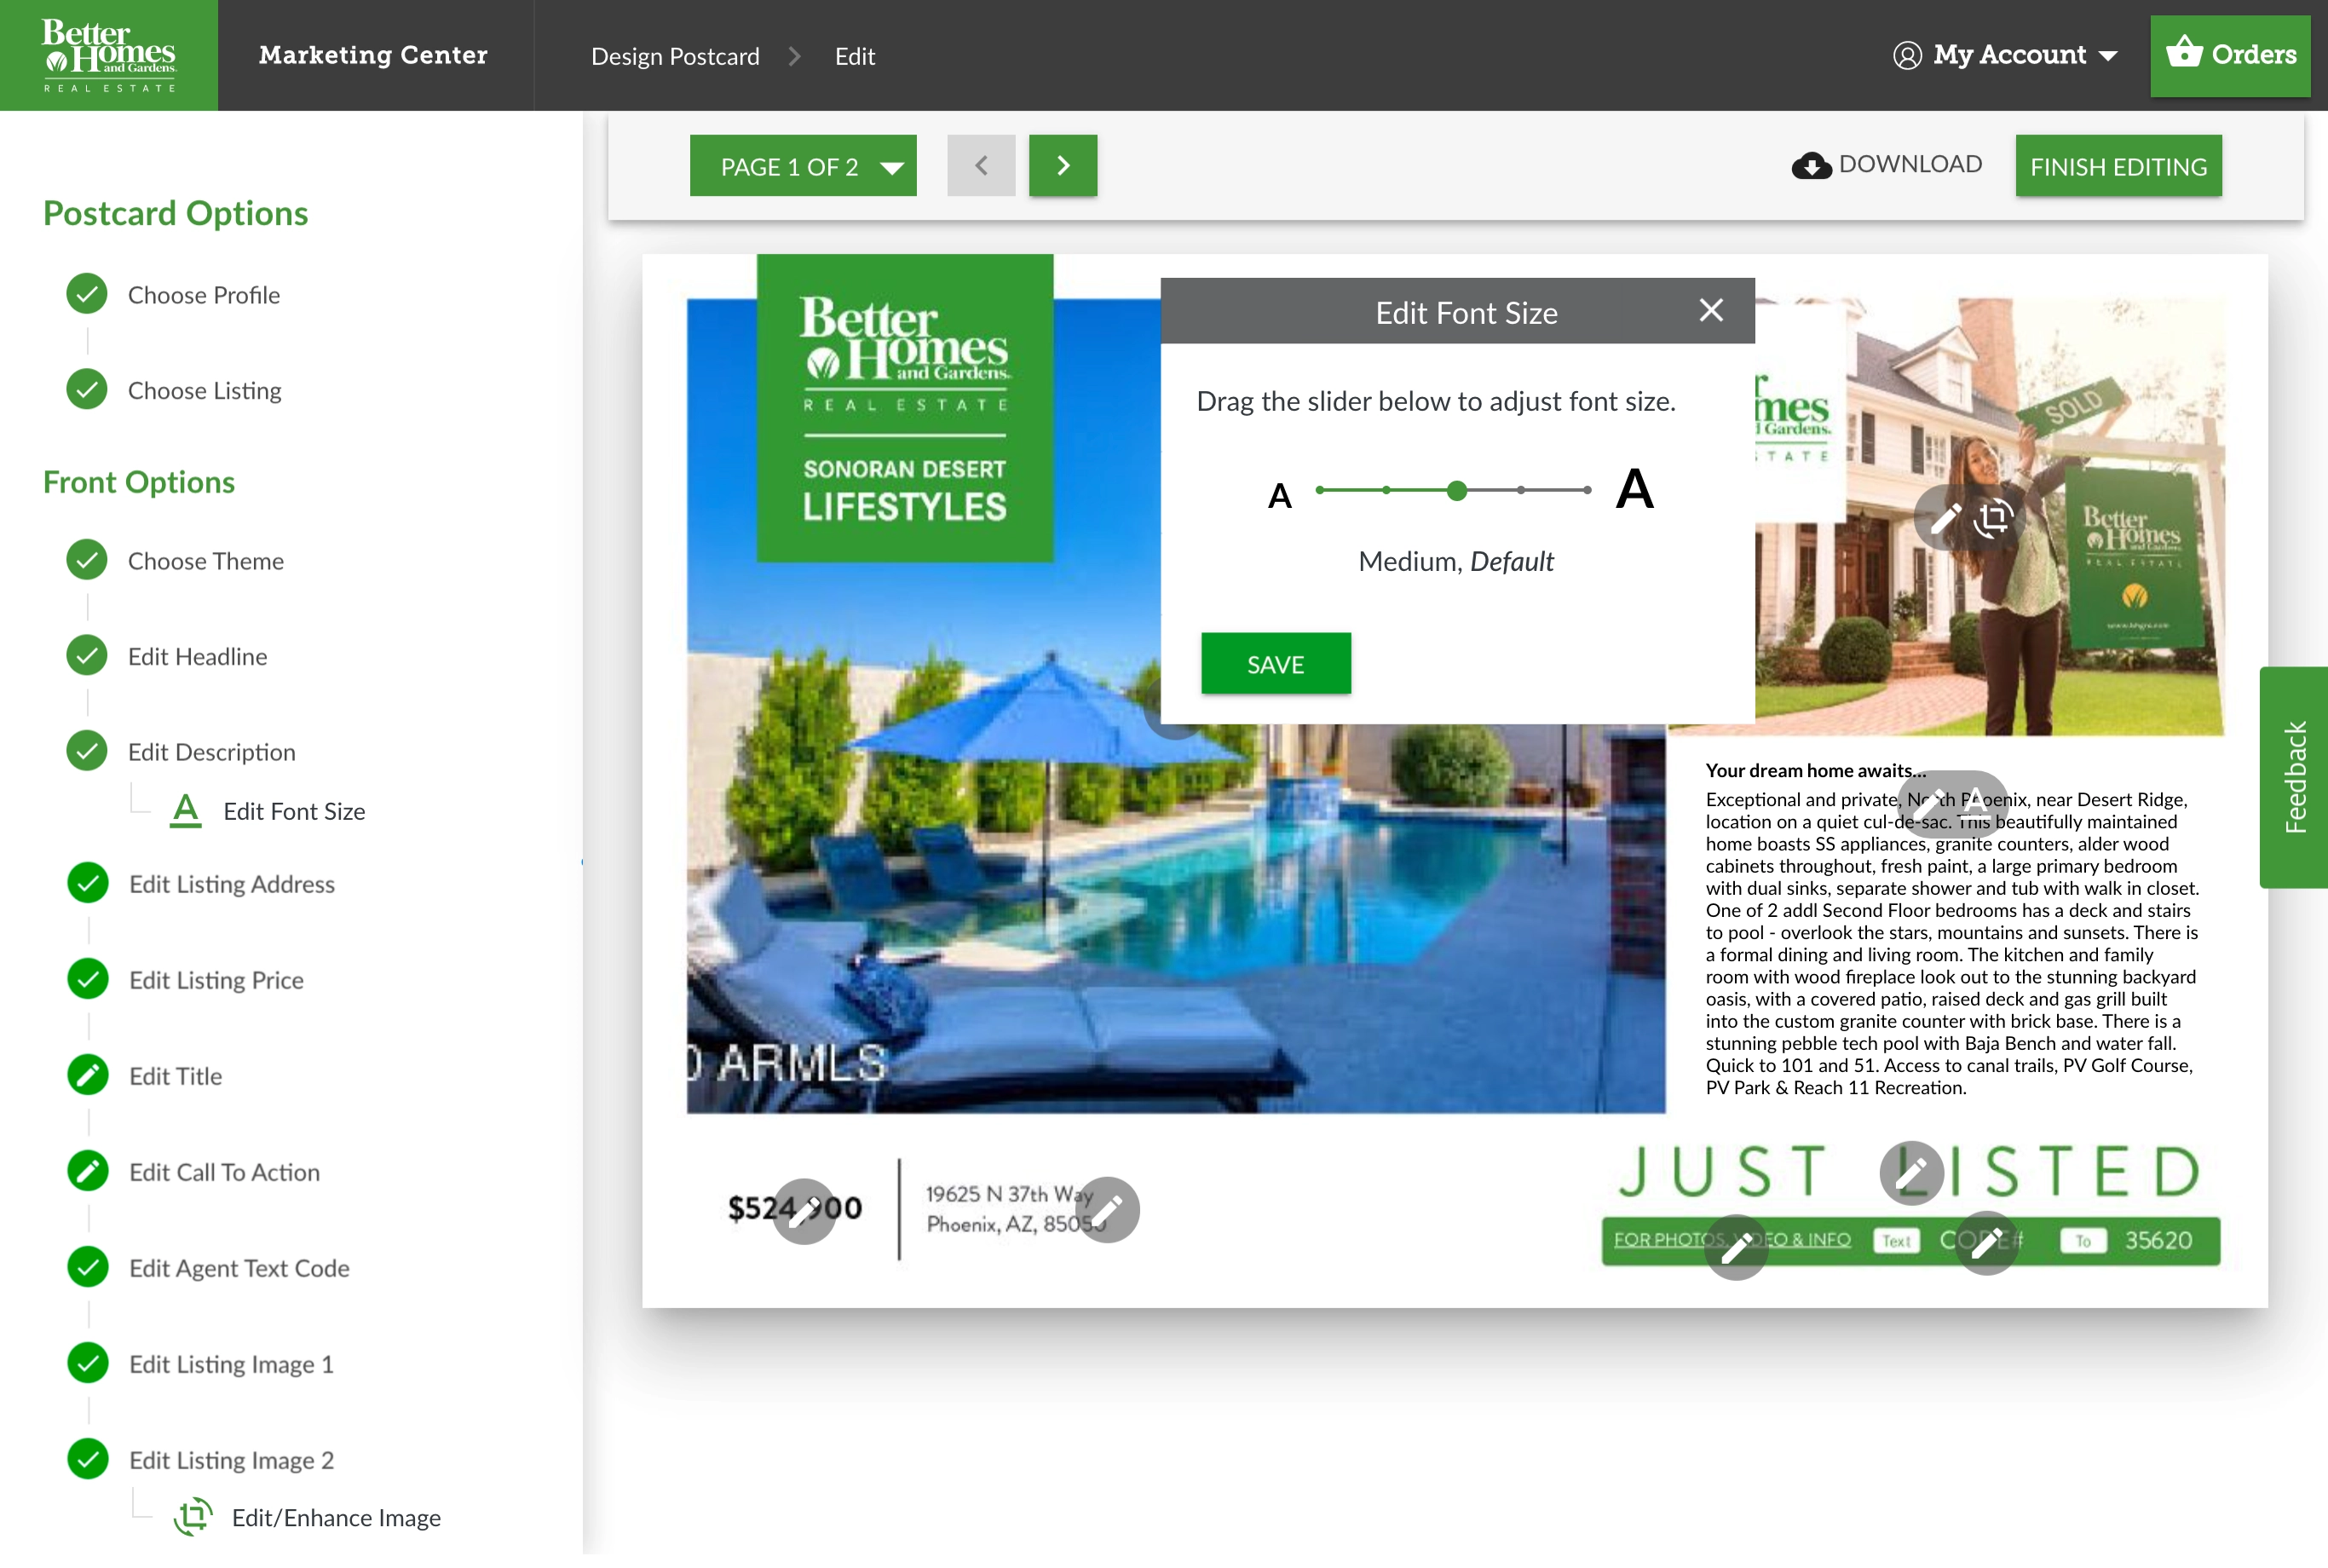Click the text message icon near agent code
Image resolution: width=2328 pixels, height=1568 pixels.
pos(1894,1242)
